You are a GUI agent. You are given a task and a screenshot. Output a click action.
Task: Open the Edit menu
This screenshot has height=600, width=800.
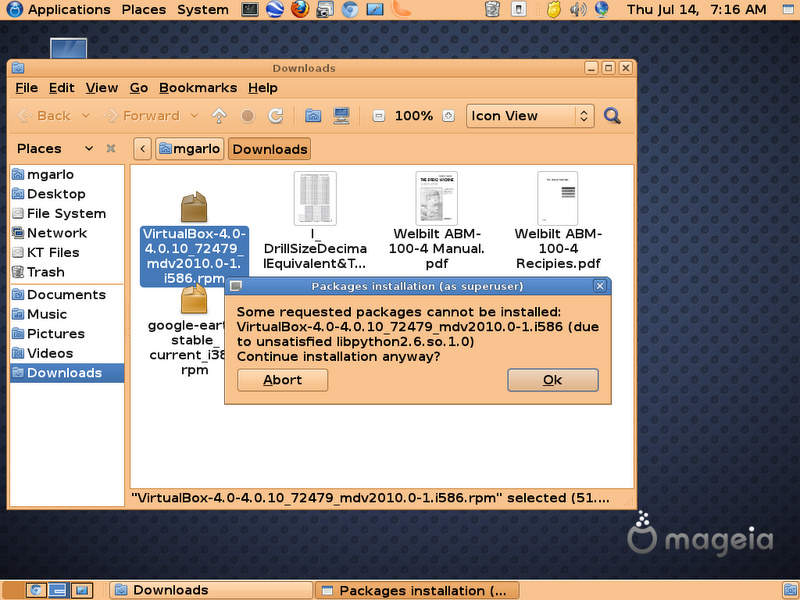point(61,88)
